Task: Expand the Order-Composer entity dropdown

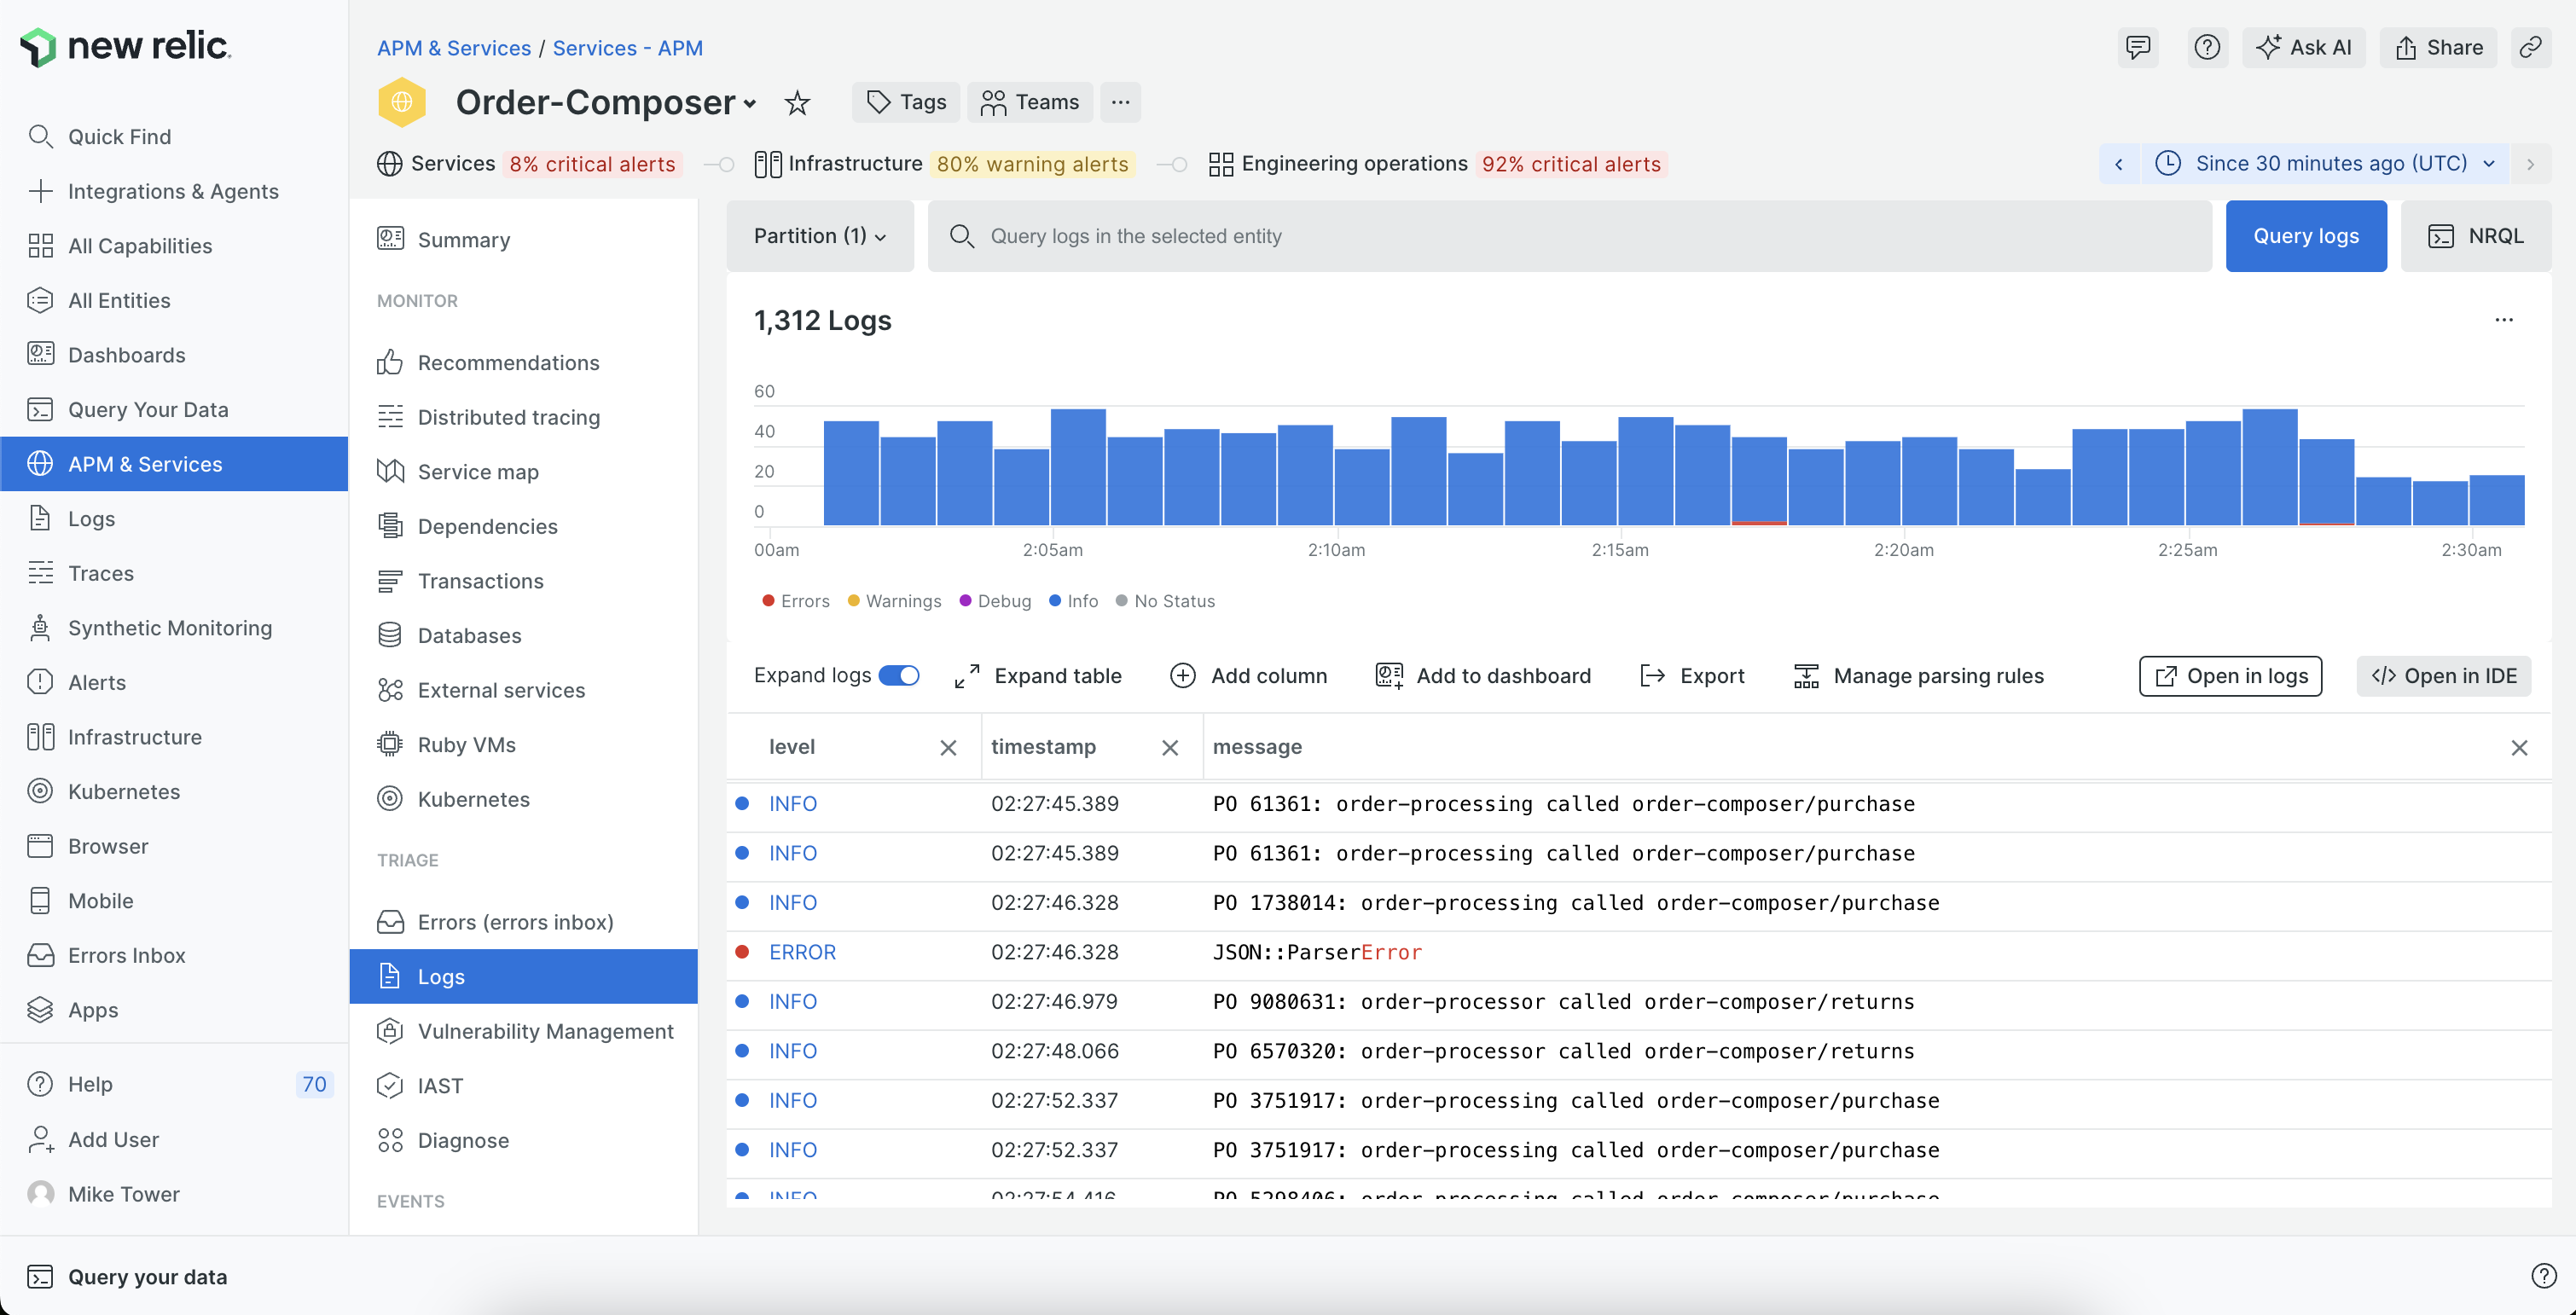Action: pos(751,103)
